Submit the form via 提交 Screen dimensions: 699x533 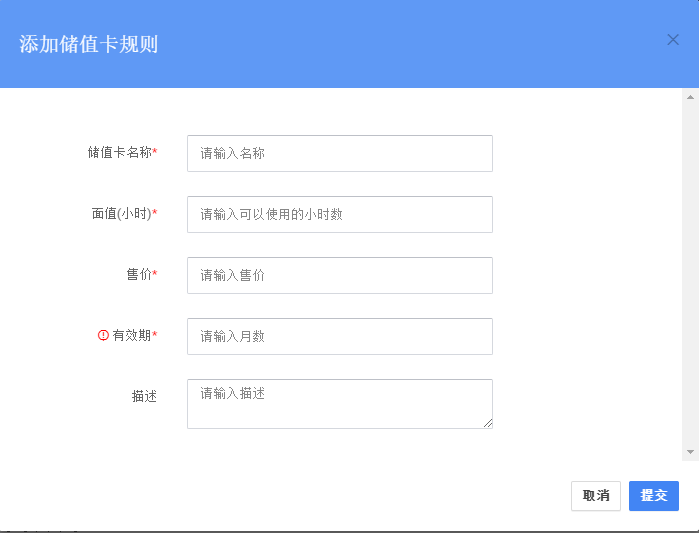(654, 496)
